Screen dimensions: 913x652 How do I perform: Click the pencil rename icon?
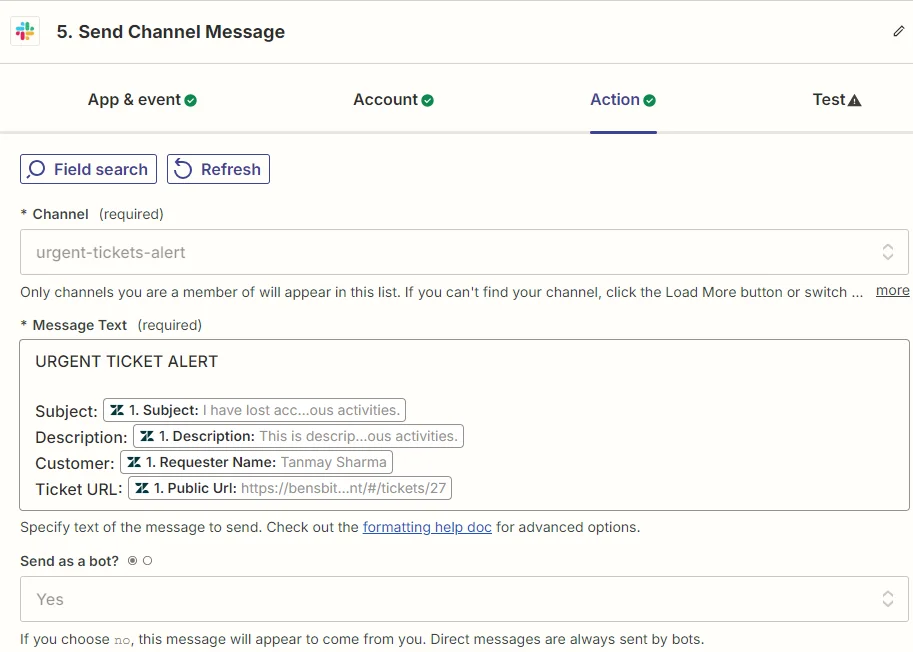click(898, 31)
